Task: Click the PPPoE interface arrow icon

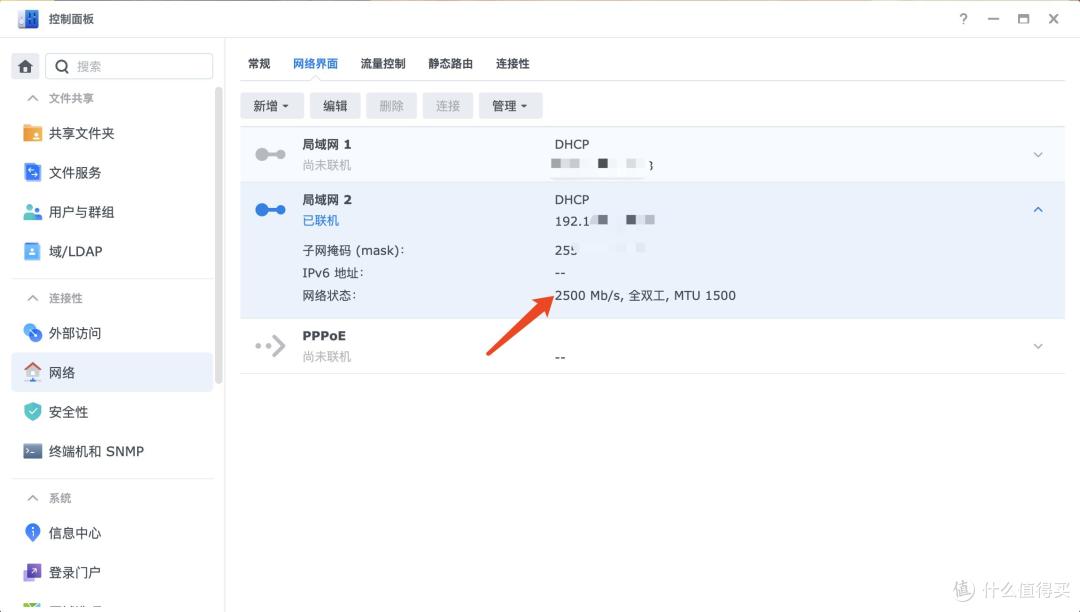Action: pyautogui.click(x=270, y=346)
